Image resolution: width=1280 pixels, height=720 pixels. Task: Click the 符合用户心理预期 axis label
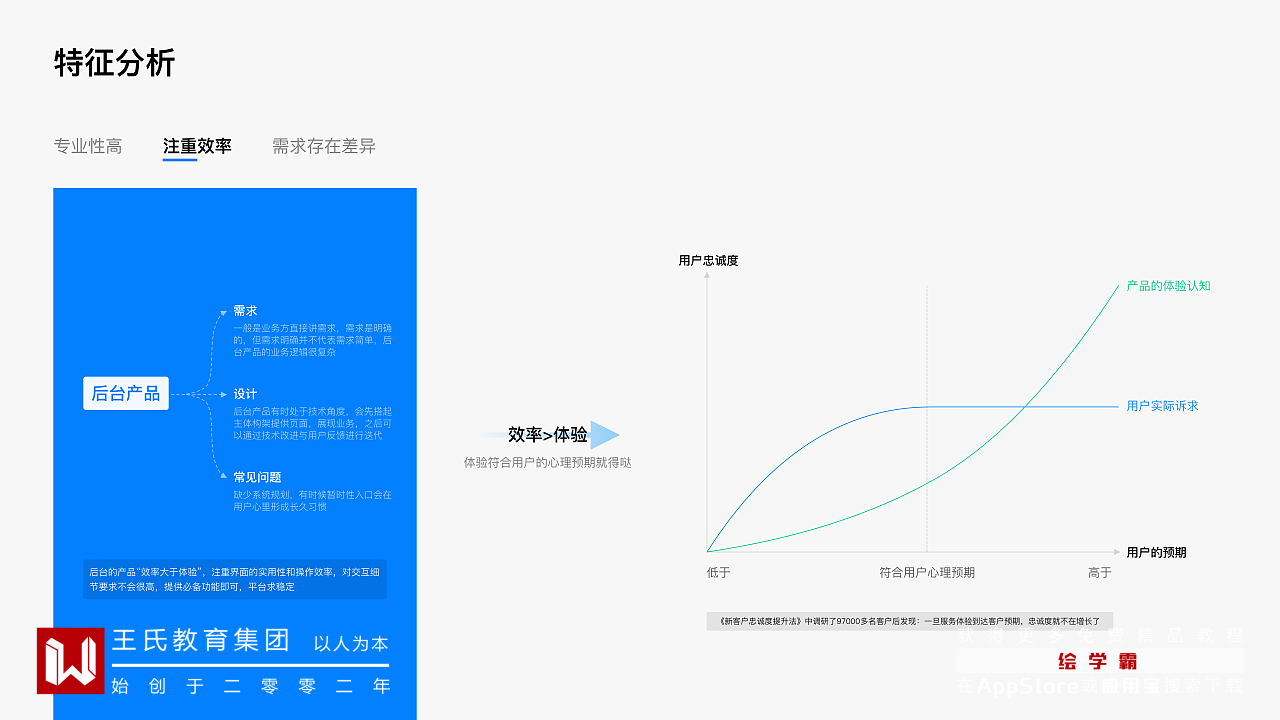[x=927, y=573]
